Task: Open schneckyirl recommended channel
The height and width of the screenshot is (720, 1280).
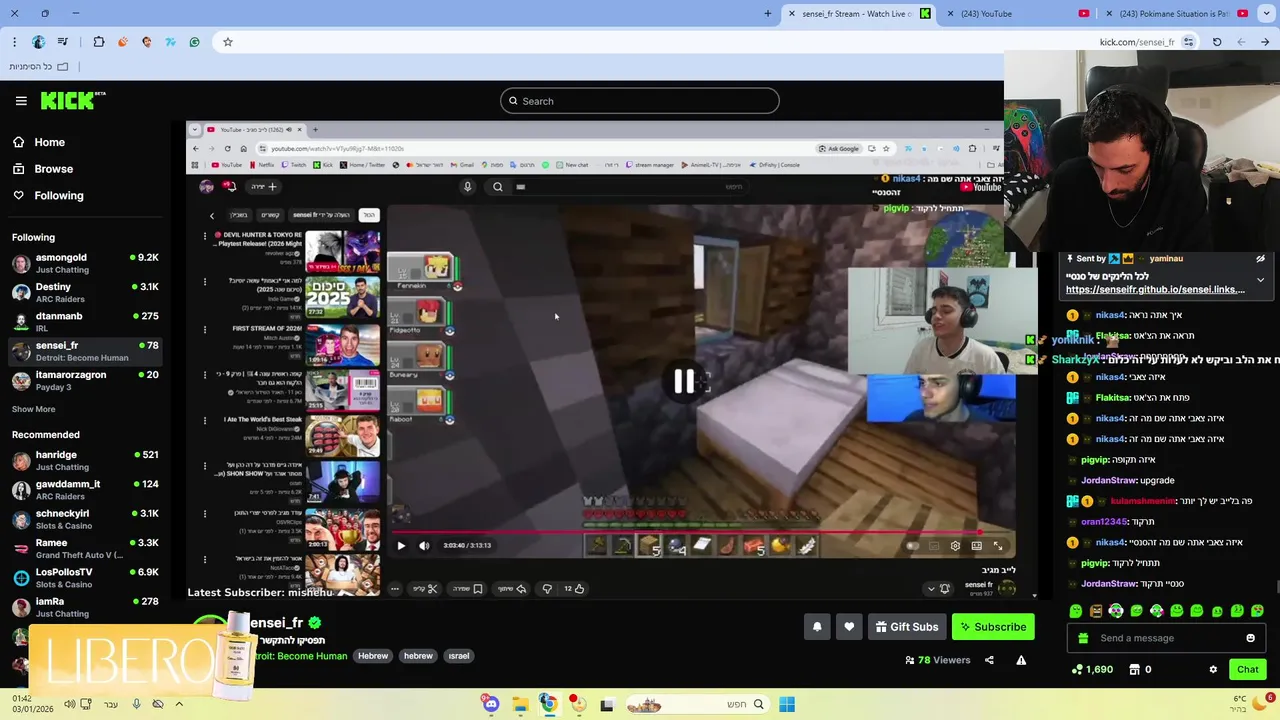Action: pyautogui.click(x=85, y=519)
